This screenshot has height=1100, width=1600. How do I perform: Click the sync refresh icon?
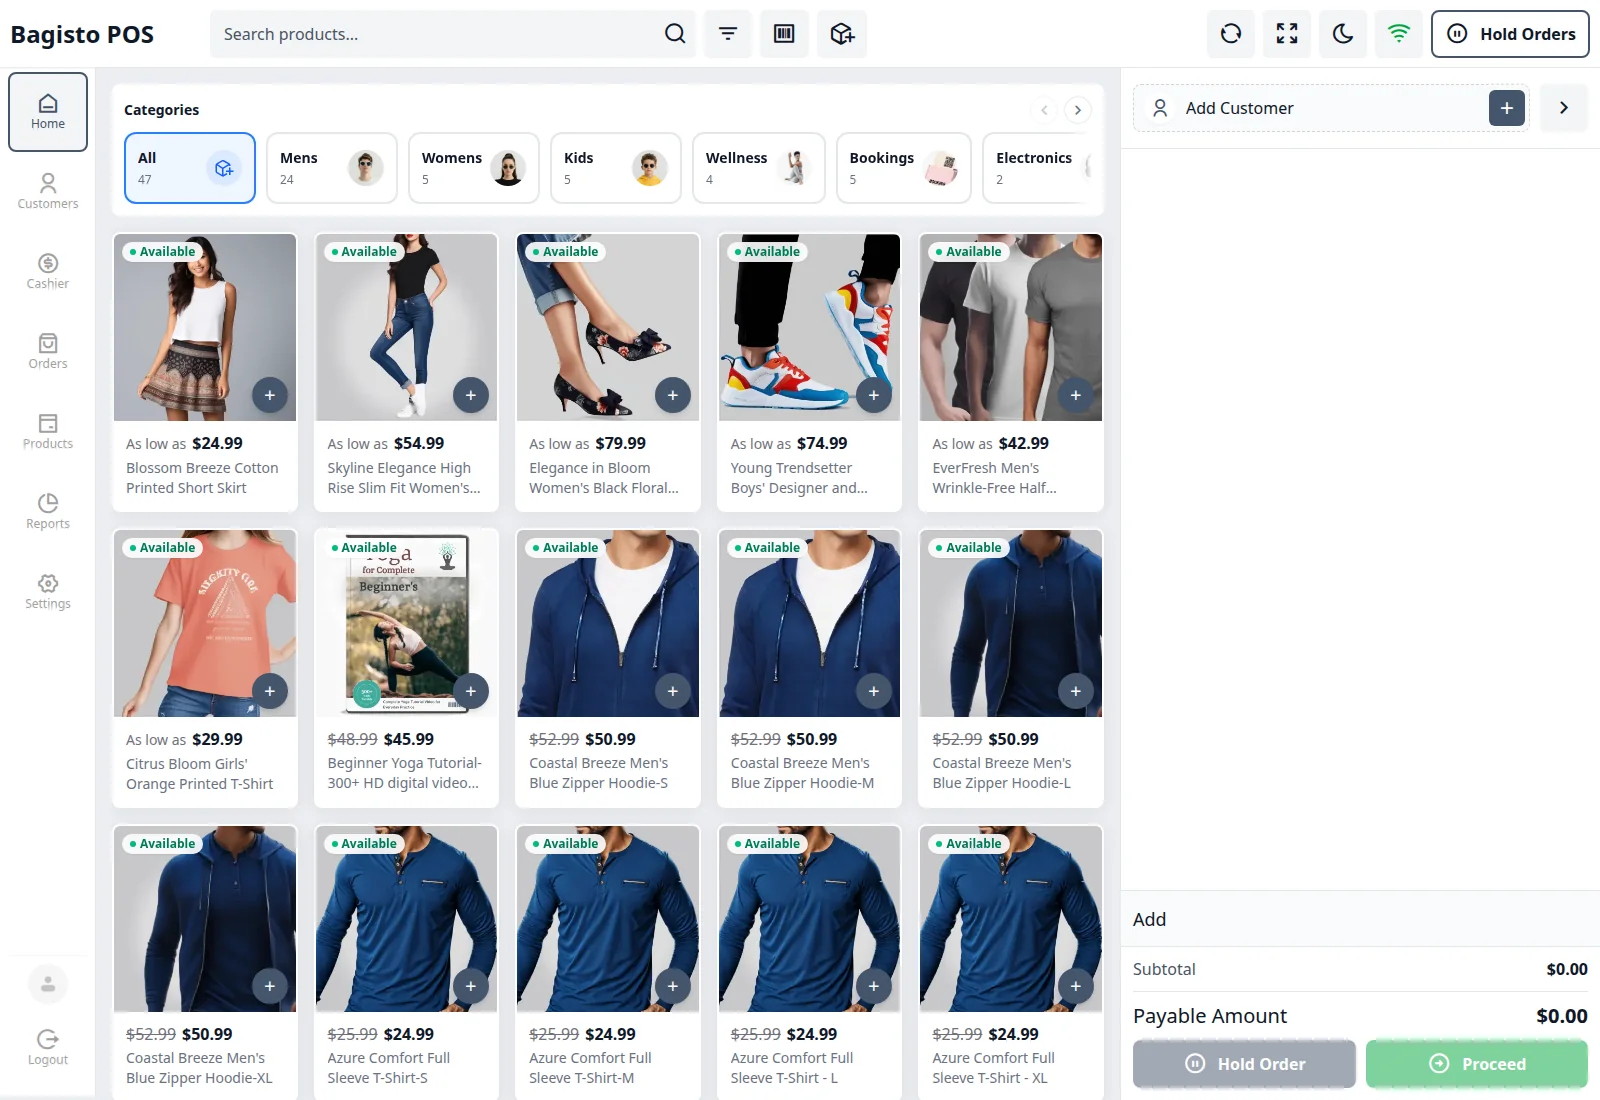1231,34
